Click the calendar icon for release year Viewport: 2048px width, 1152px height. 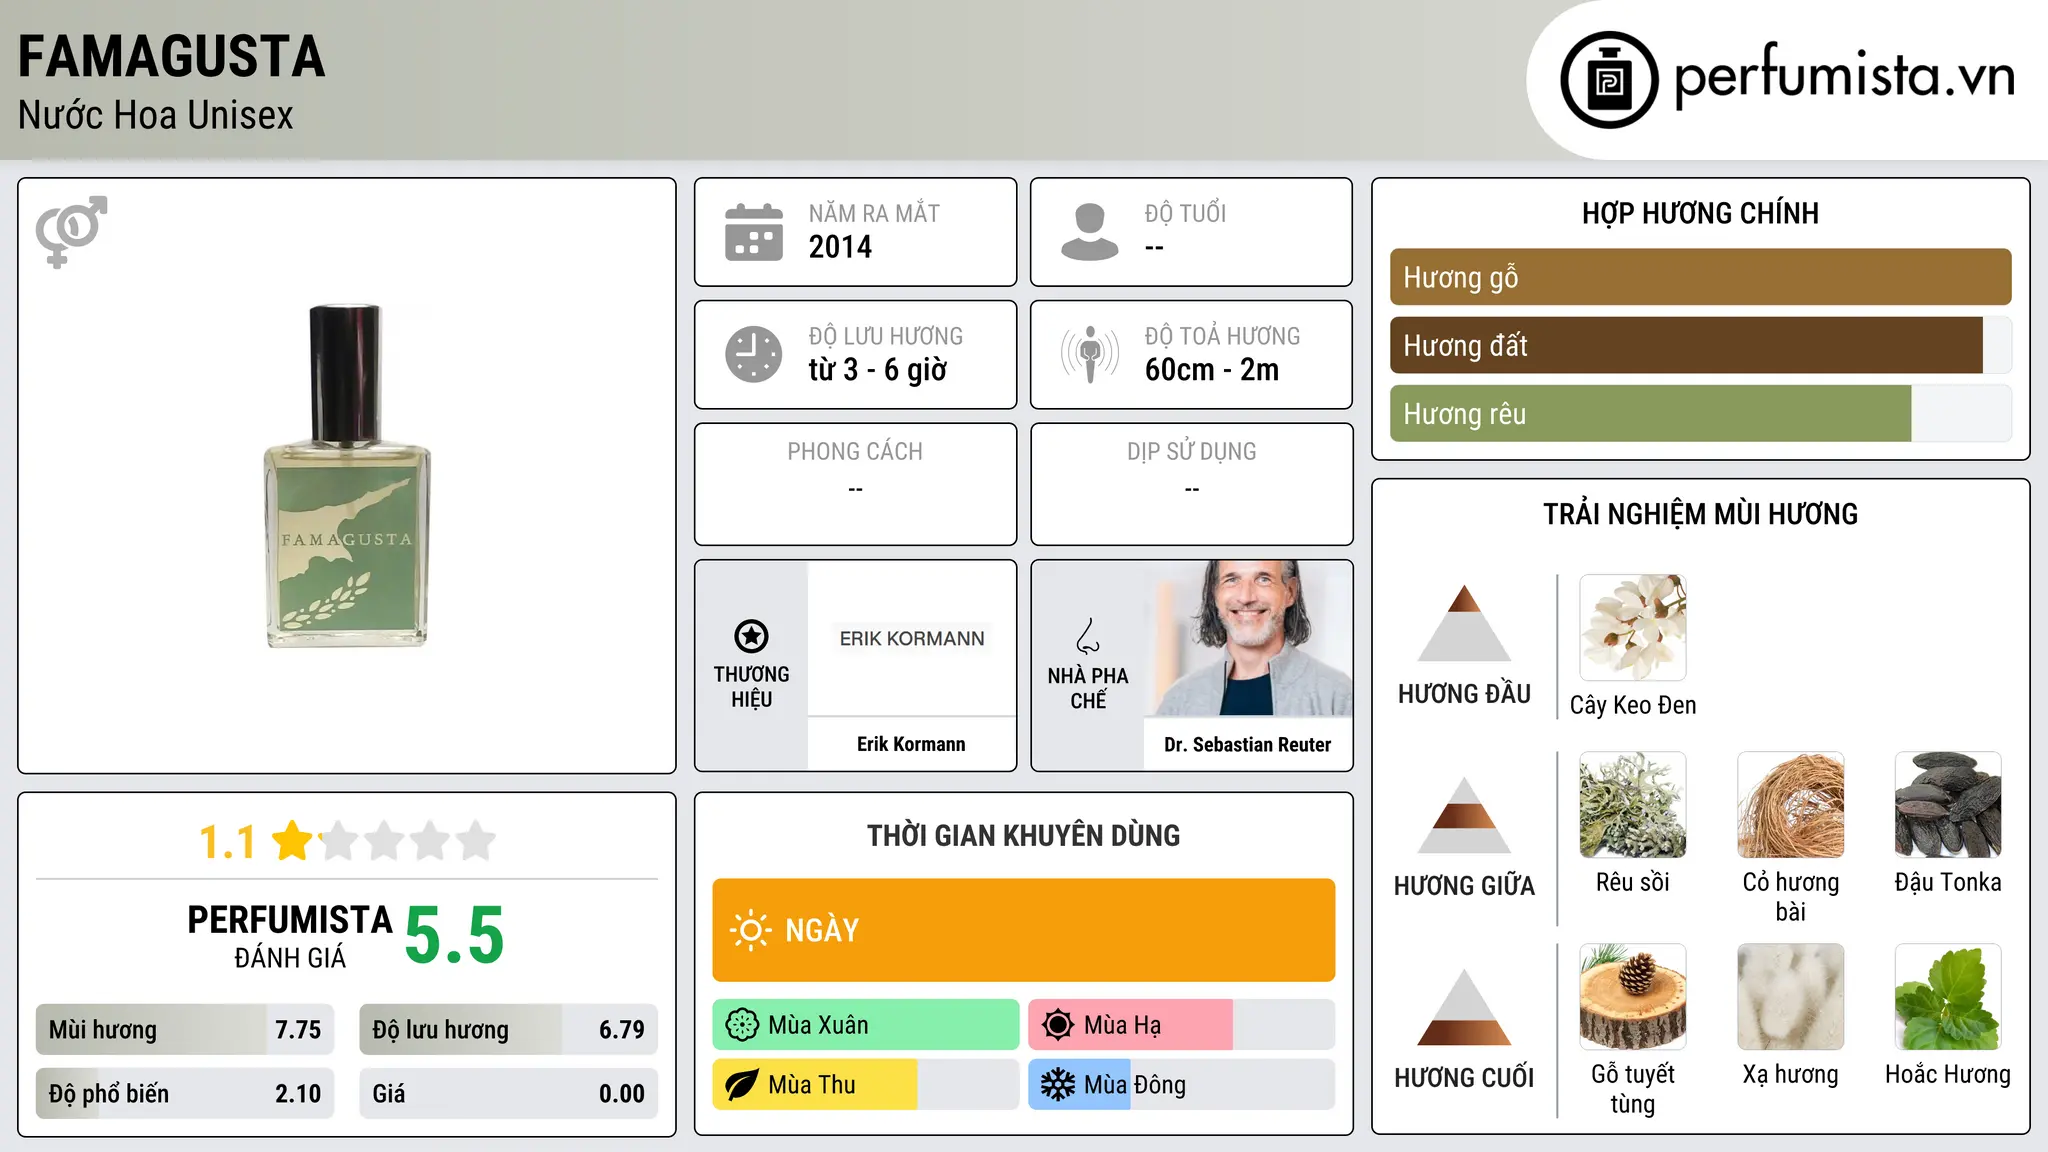(754, 232)
